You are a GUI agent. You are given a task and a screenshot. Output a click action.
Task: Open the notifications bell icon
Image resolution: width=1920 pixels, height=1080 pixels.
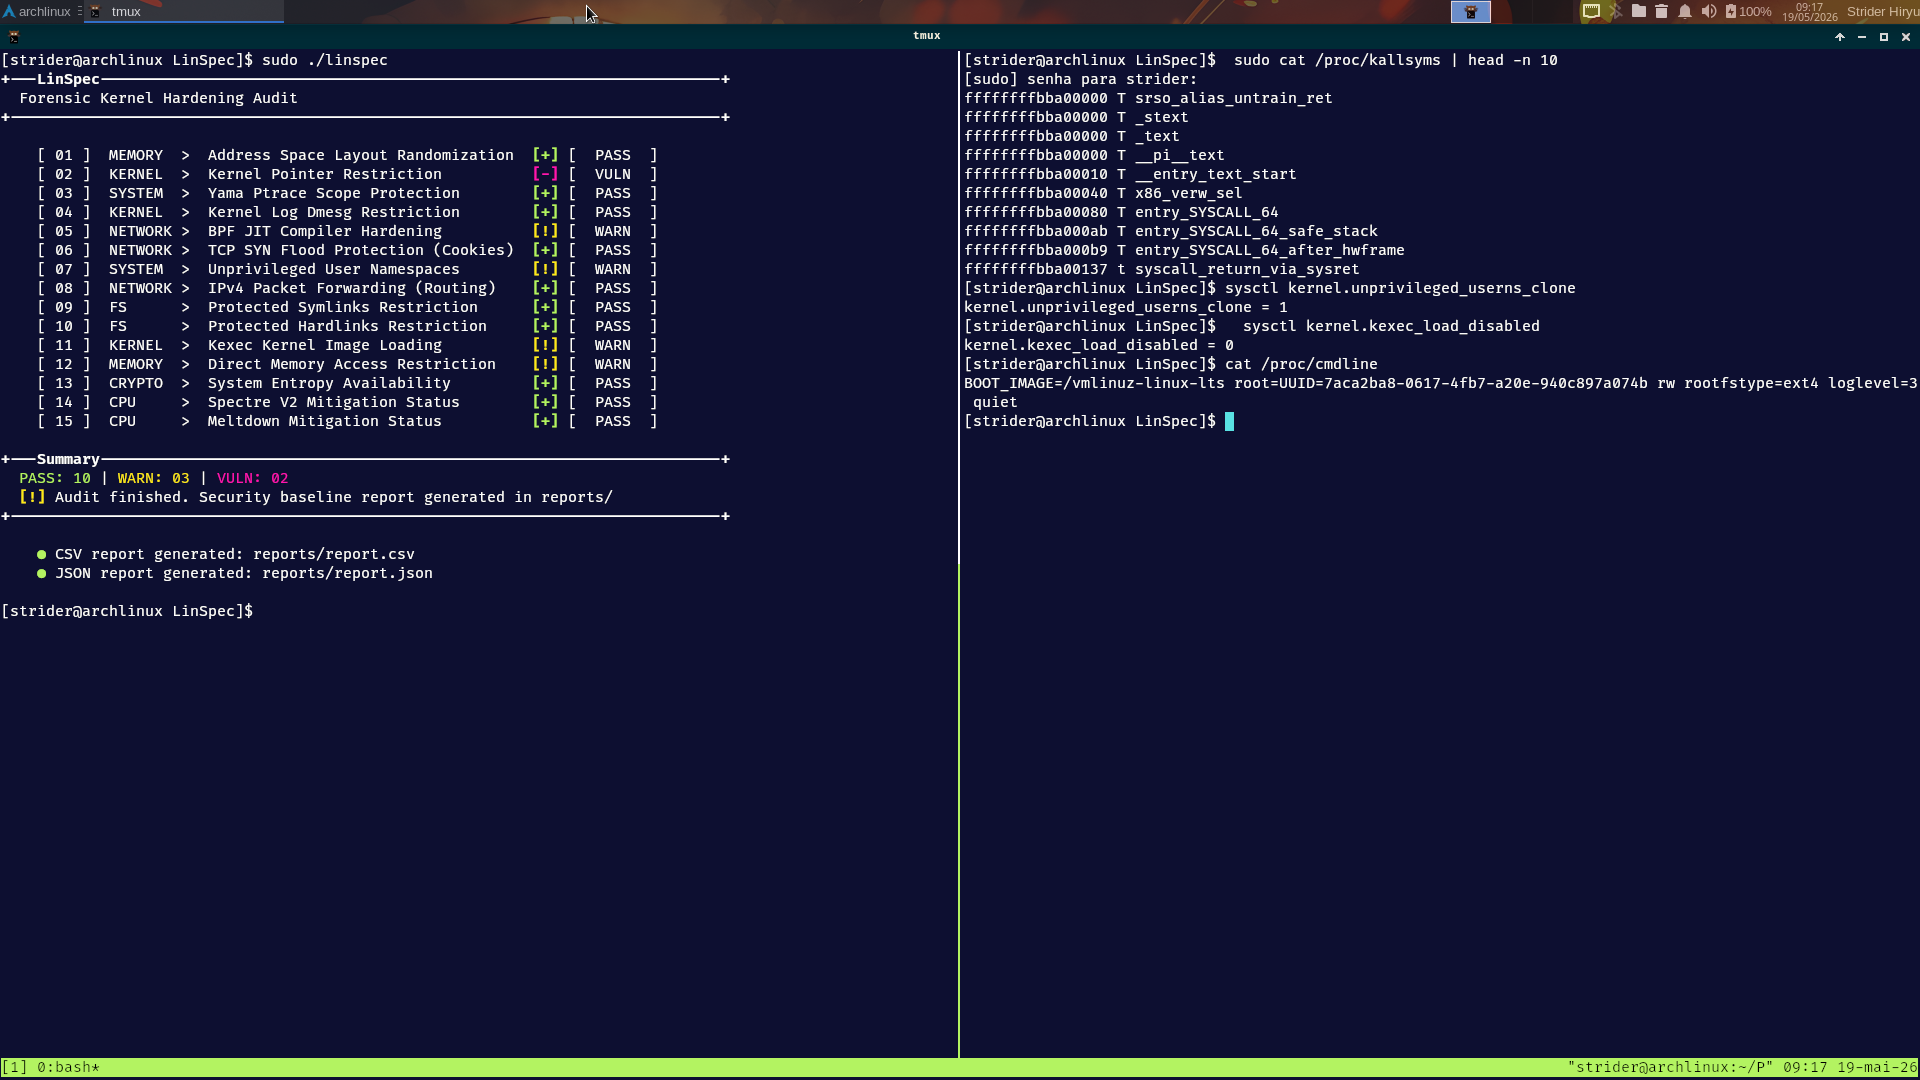(1685, 12)
